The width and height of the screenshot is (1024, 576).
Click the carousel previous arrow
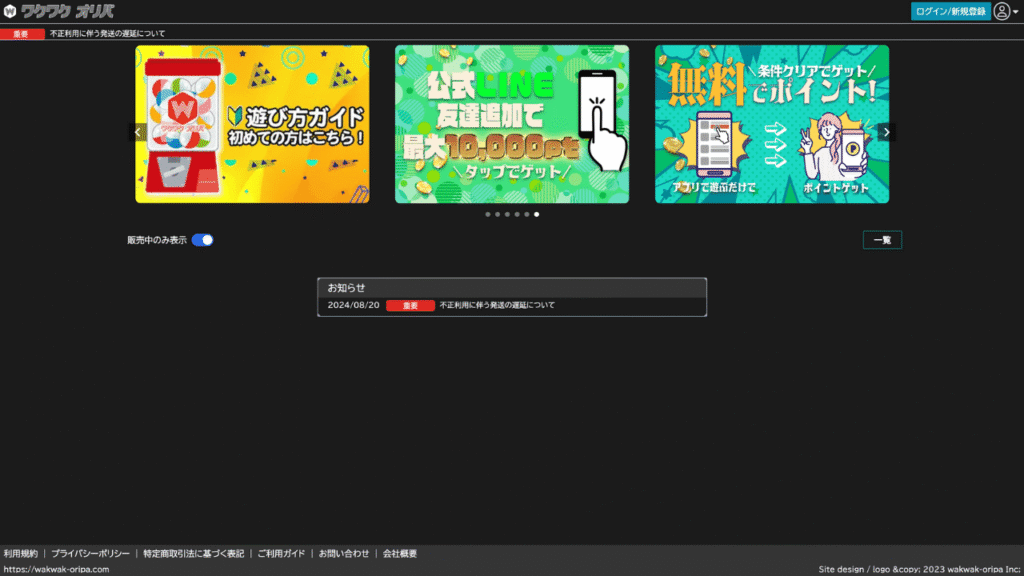(137, 131)
